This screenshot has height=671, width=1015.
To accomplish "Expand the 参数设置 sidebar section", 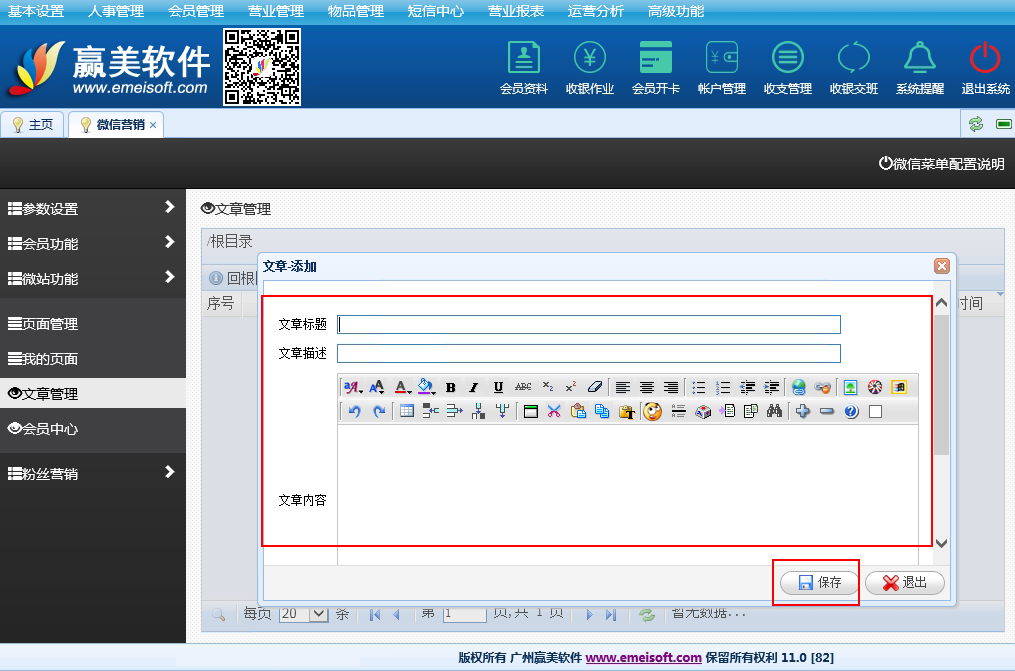I will (x=169, y=208).
